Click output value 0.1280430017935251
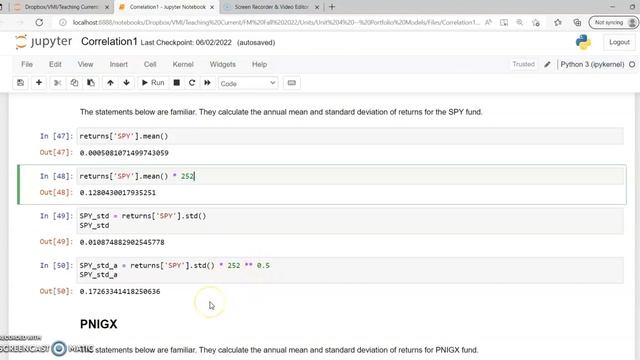 [118, 193]
